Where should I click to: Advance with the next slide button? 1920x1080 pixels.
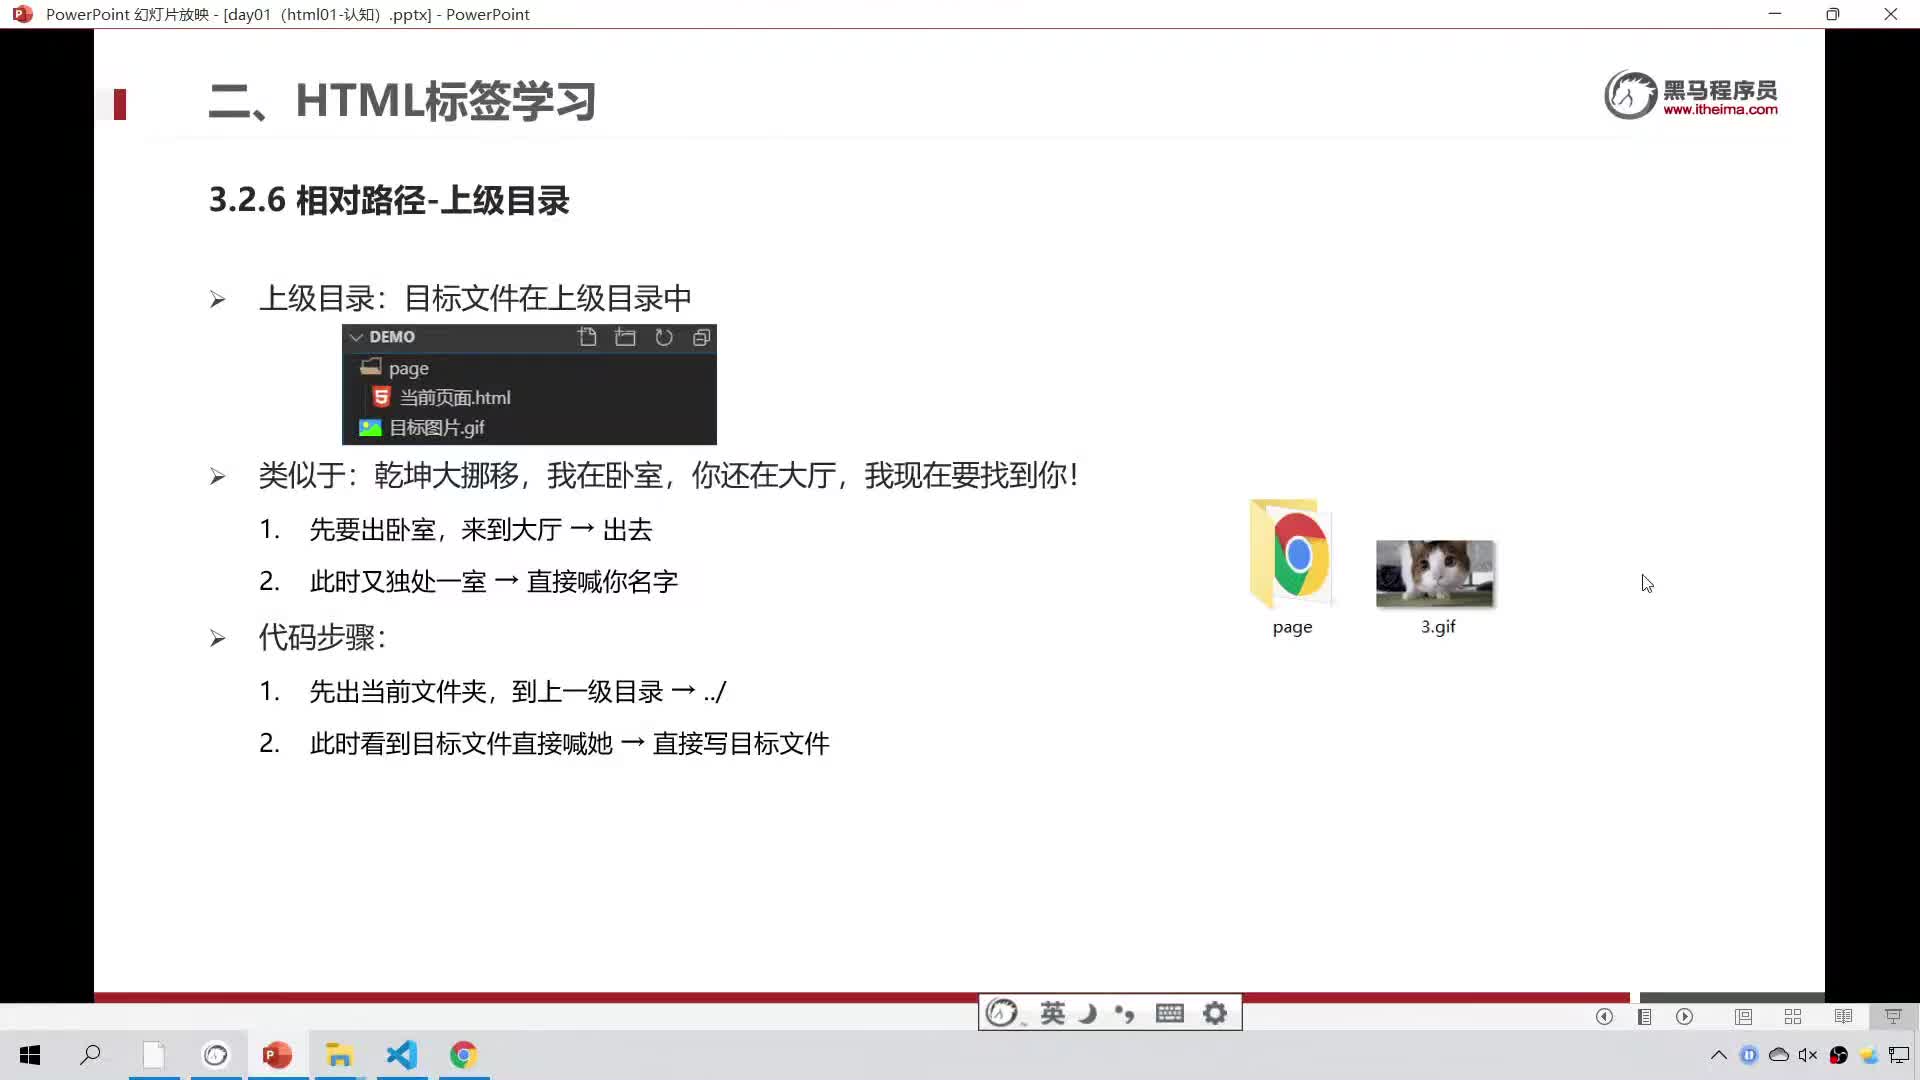pos(1685,1016)
